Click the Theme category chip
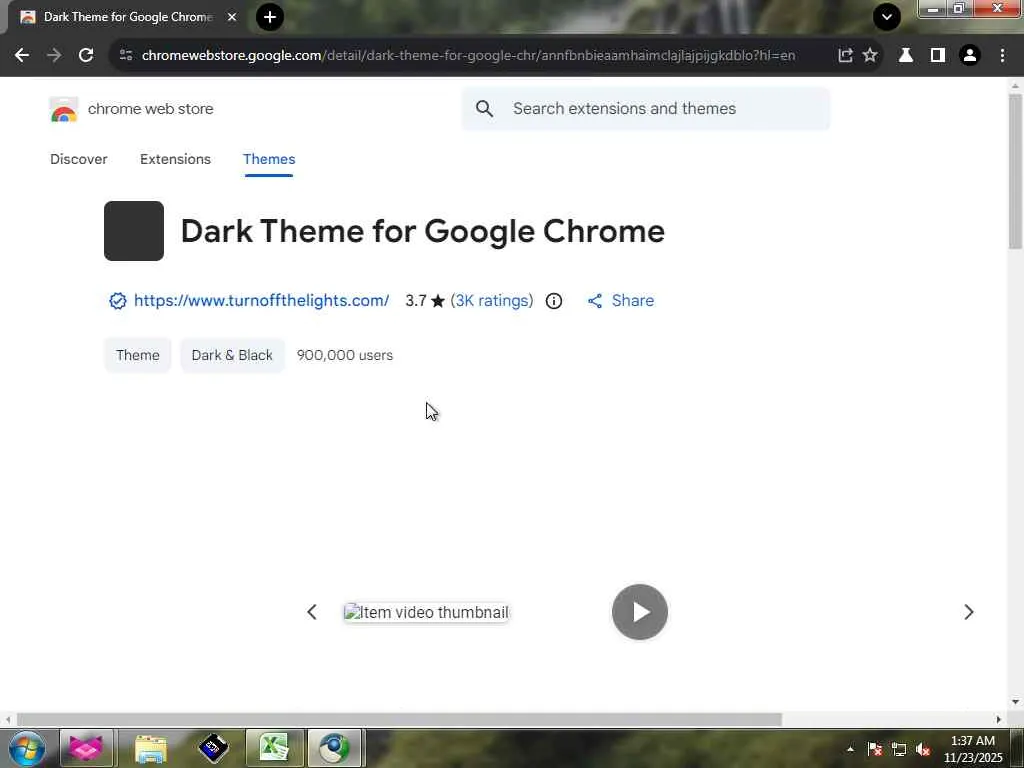Screen dimensions: 1024x768 pyautogui.click(x=138, y=355)
